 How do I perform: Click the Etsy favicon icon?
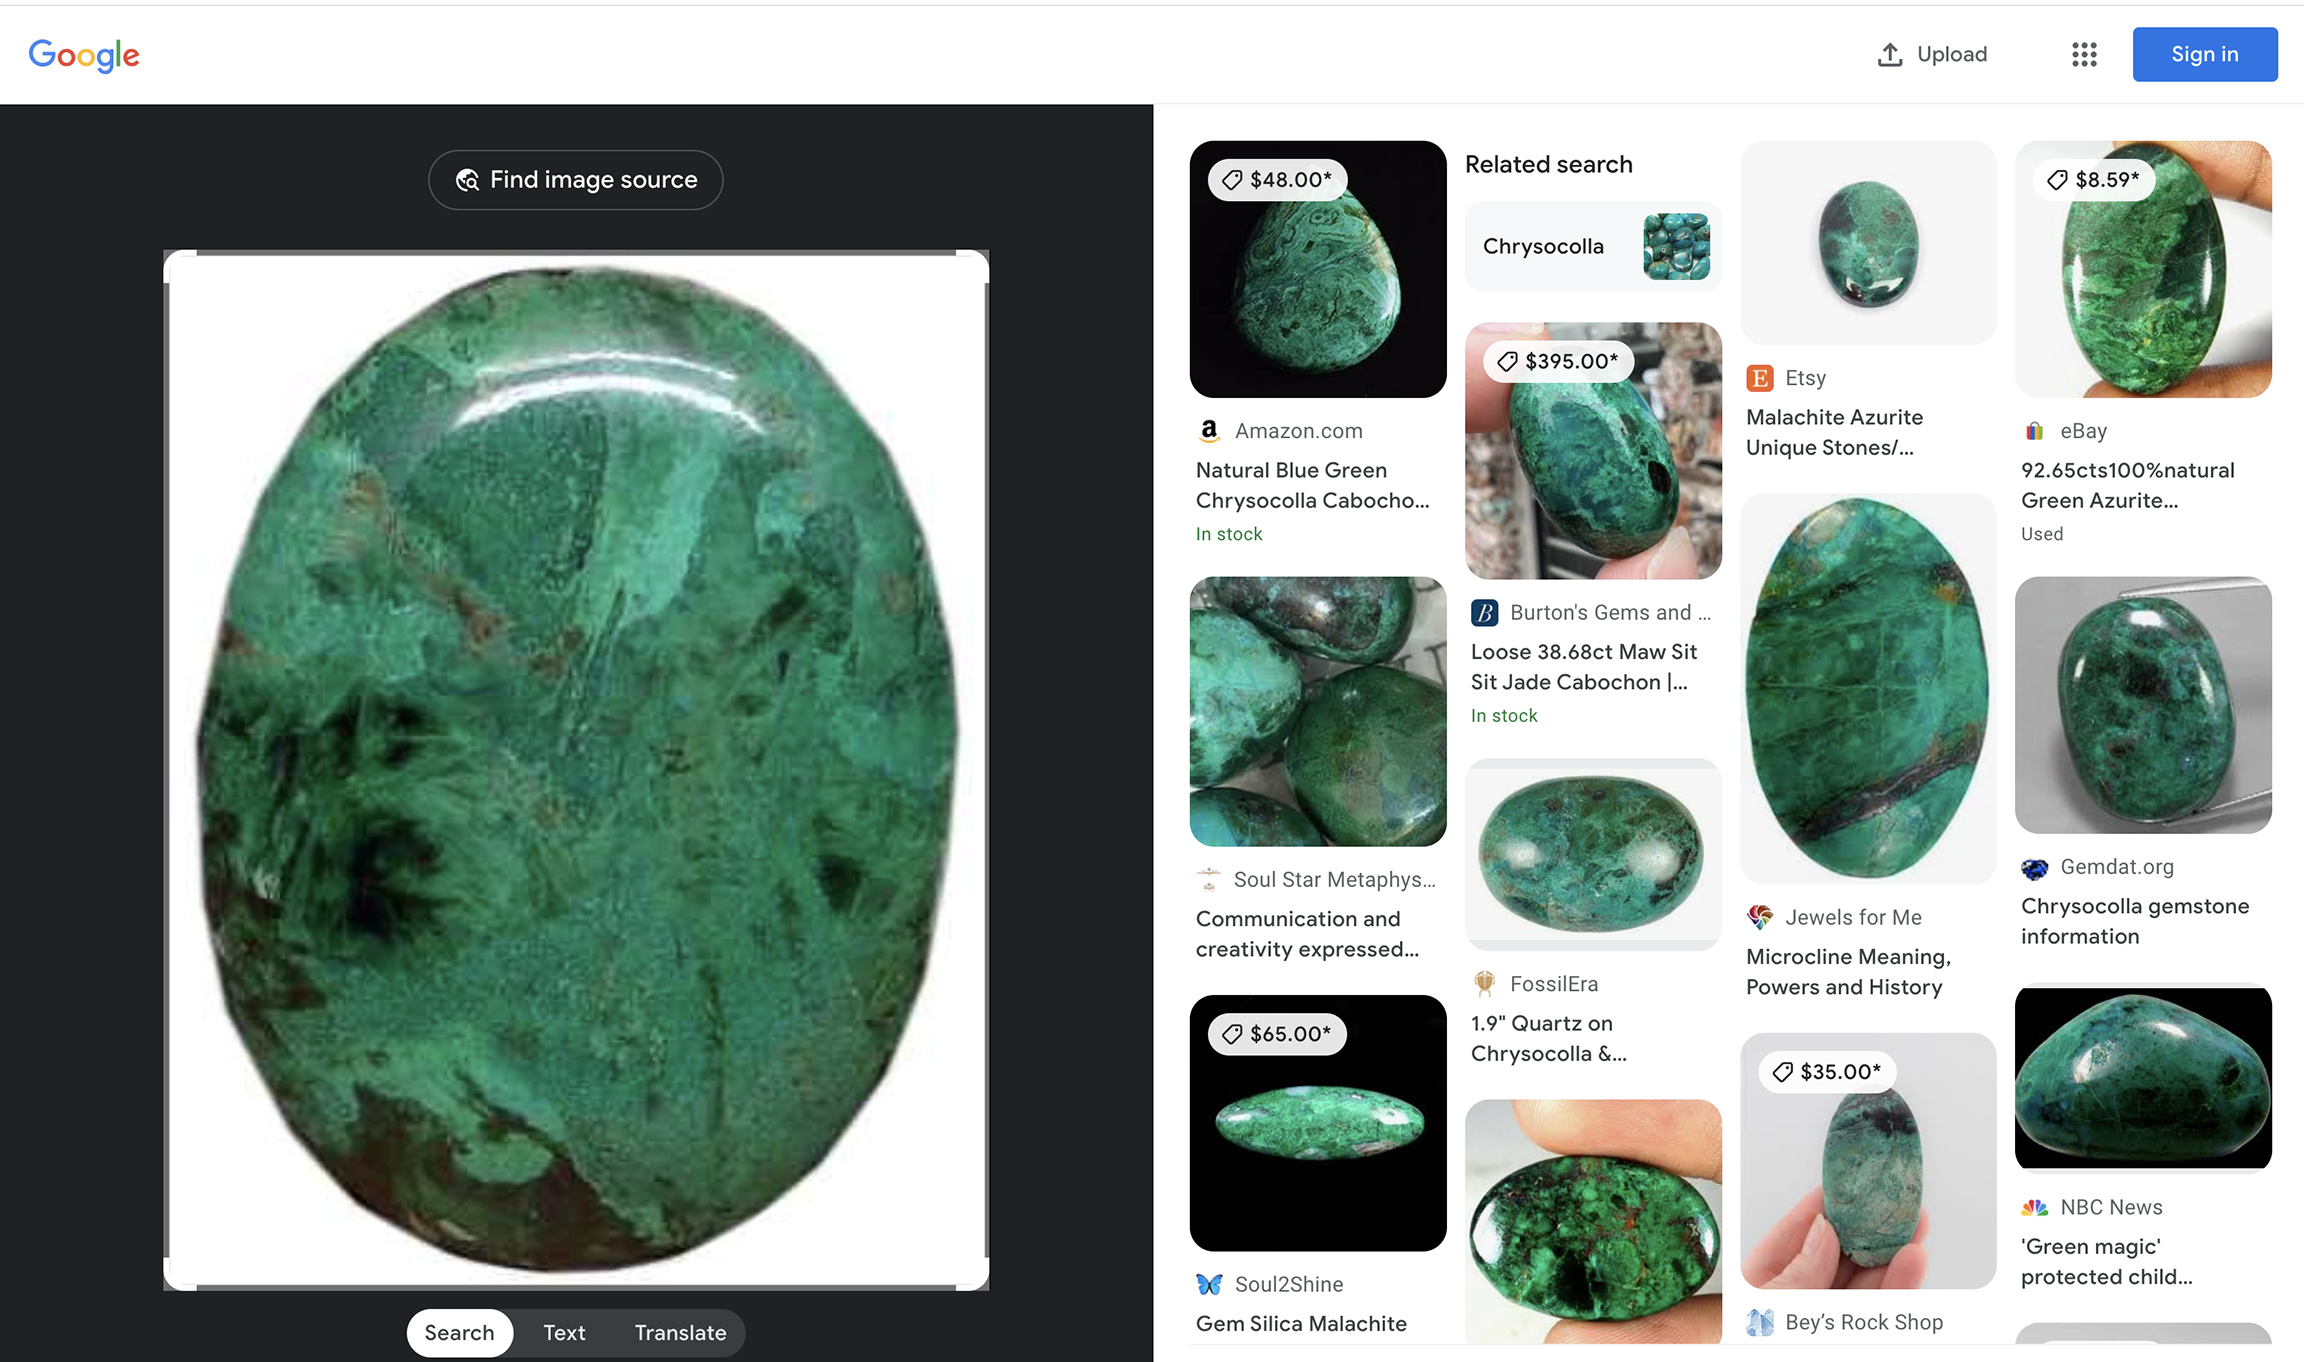click(1760, 378)
